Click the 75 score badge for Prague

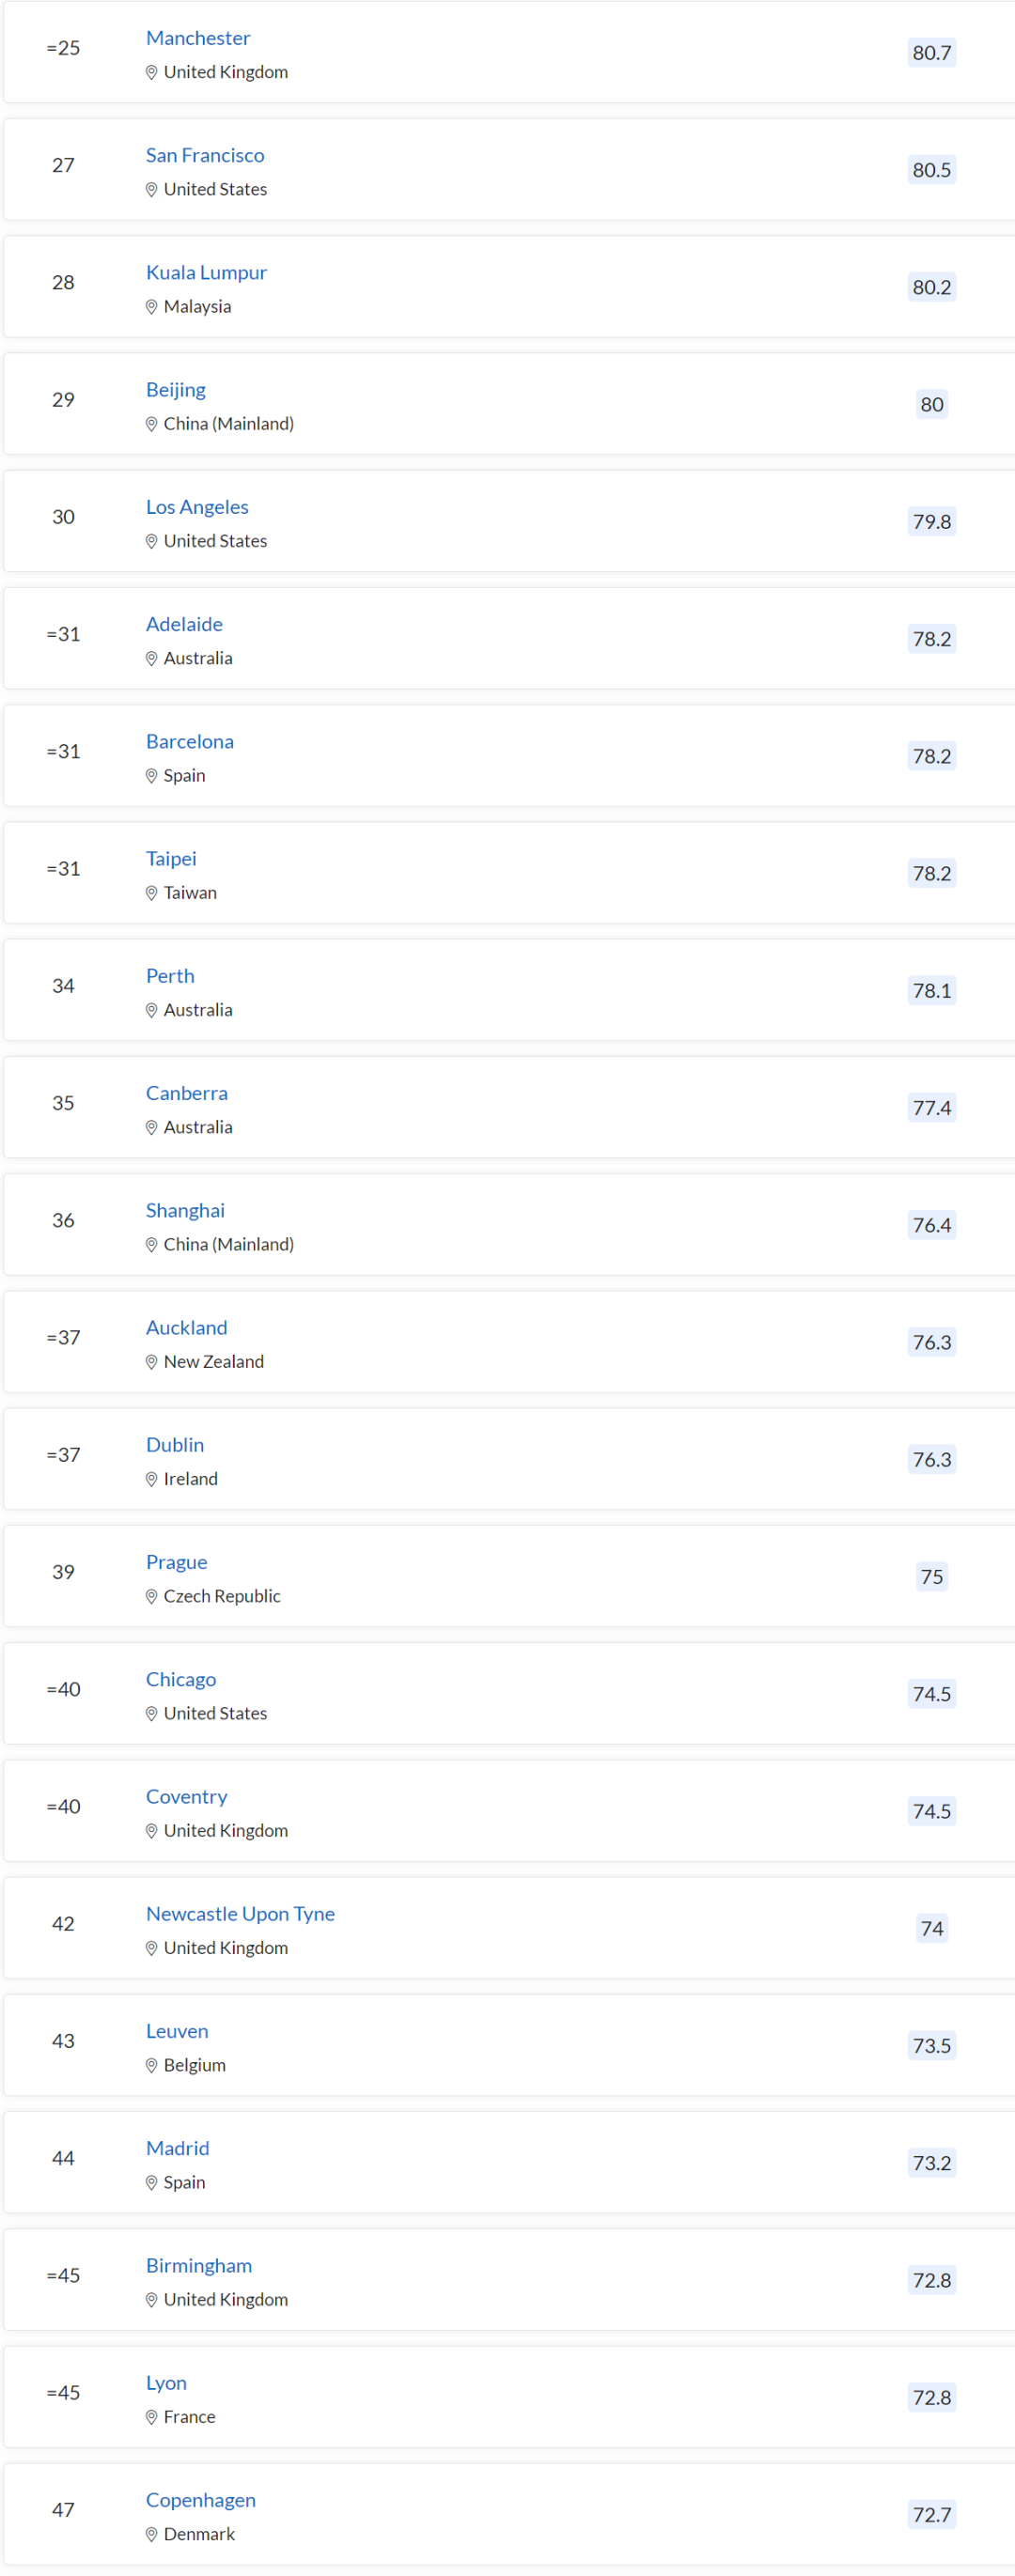coord(931,1576)
